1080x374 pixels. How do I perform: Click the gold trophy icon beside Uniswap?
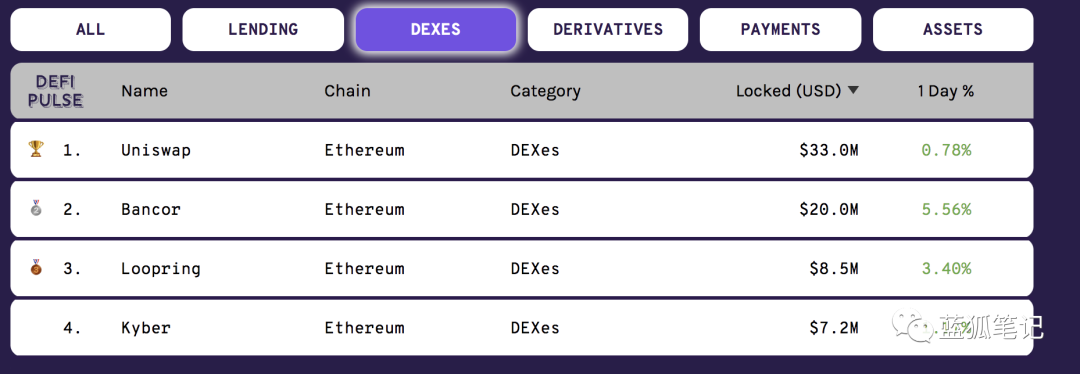pos(36,149)
